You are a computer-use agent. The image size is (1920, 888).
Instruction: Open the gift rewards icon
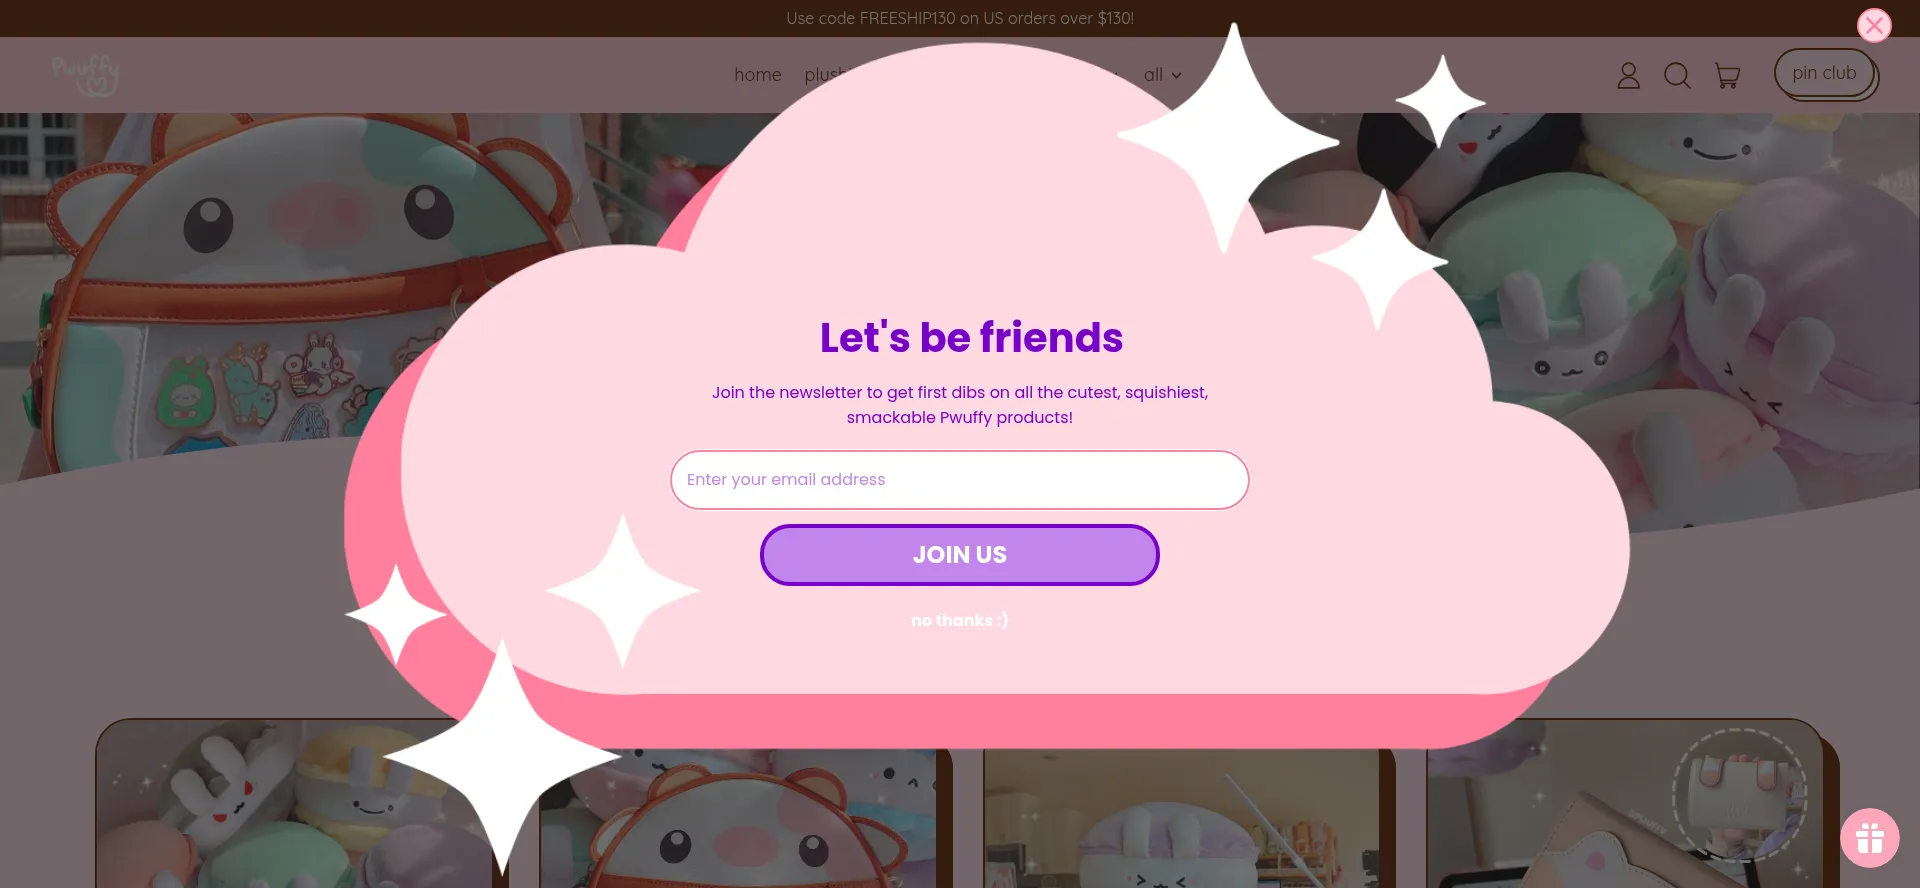(x=1869, y=838)
